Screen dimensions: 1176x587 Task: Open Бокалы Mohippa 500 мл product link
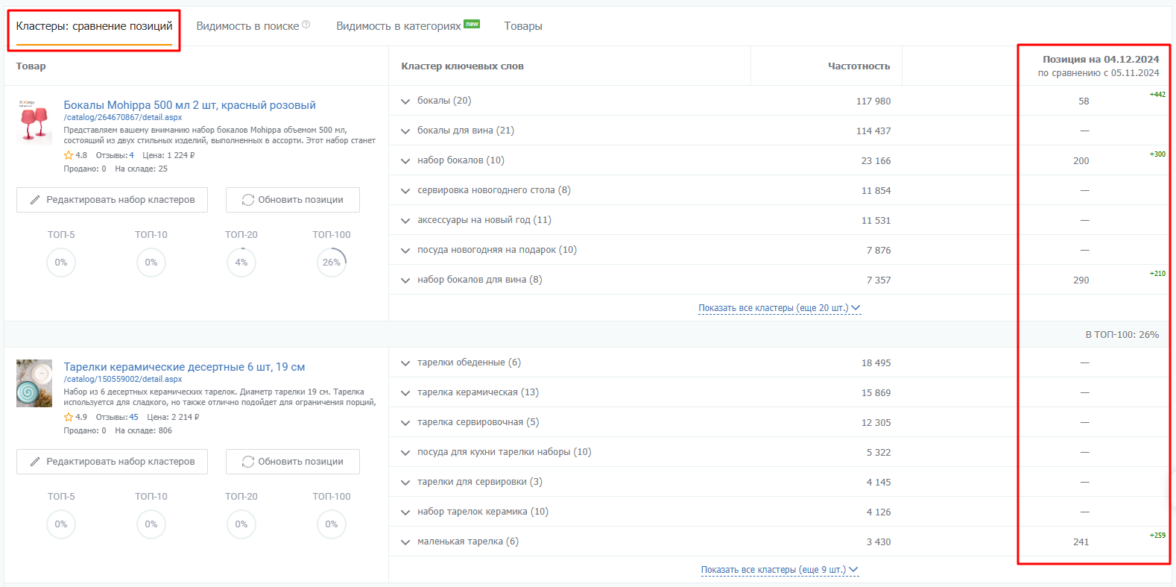[190, 105]
